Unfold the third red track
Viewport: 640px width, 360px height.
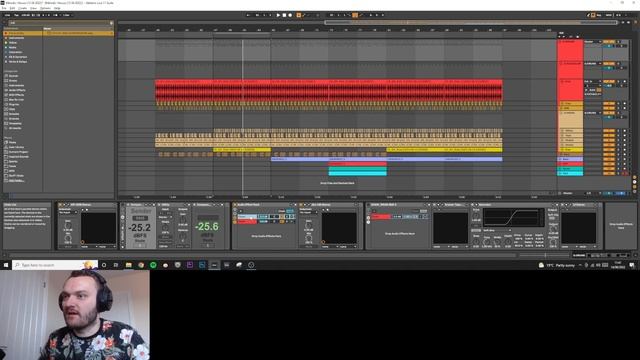click(562, 82)
